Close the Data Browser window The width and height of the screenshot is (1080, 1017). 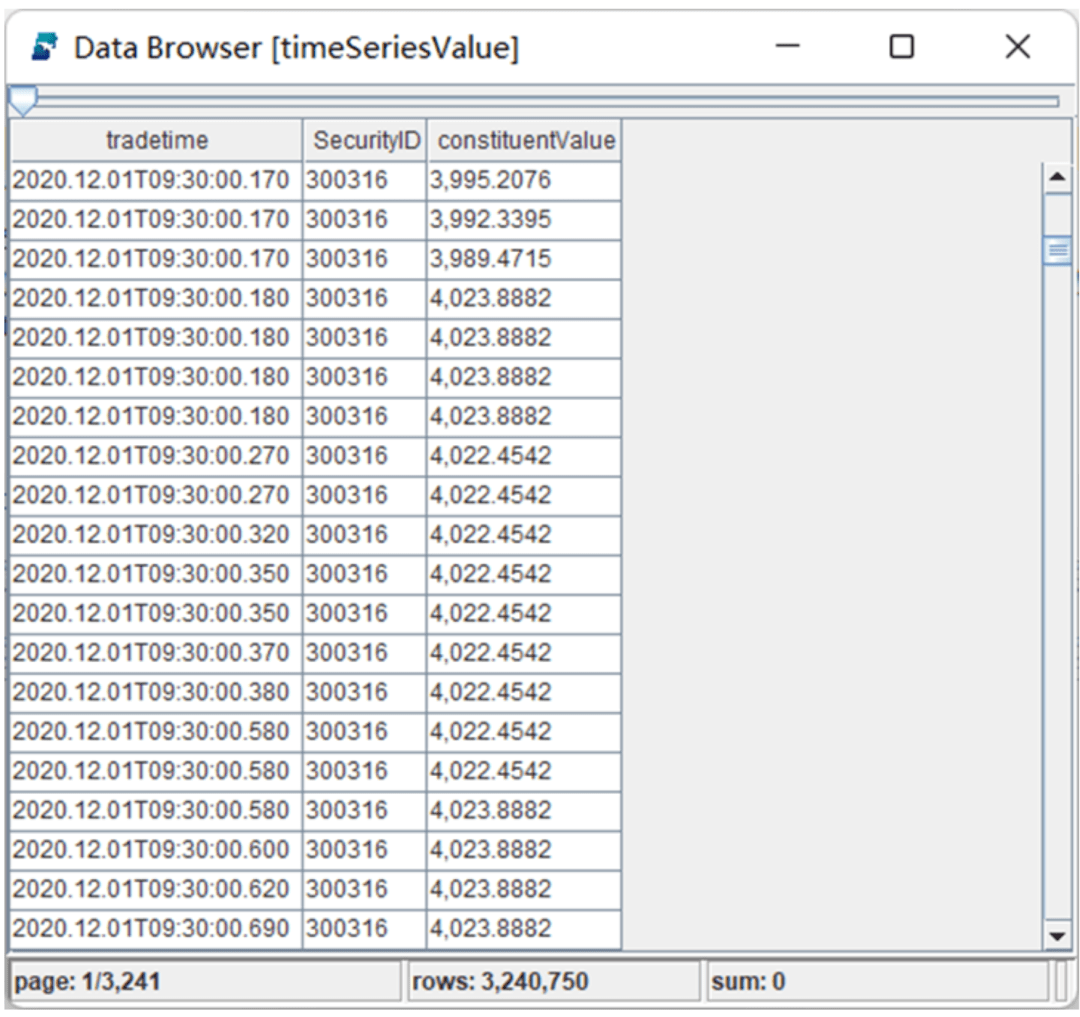pyautogui.click(x=1017, y=47)
